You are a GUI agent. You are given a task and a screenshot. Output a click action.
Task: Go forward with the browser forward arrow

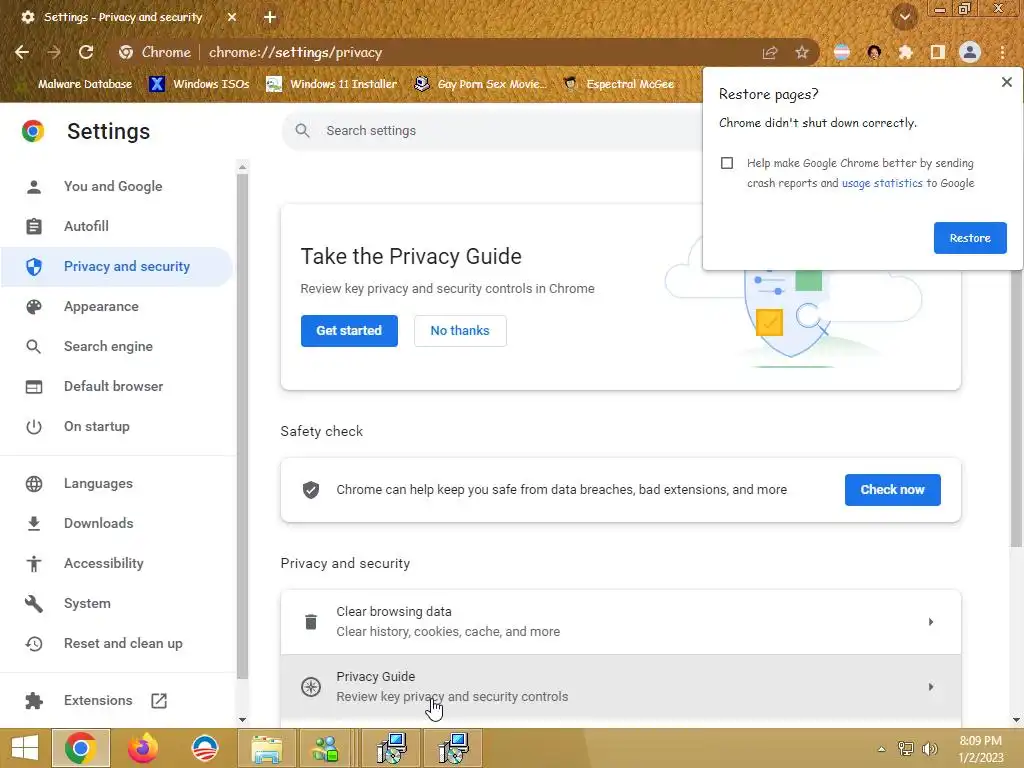pyautogui.click(x=54, y=52)
